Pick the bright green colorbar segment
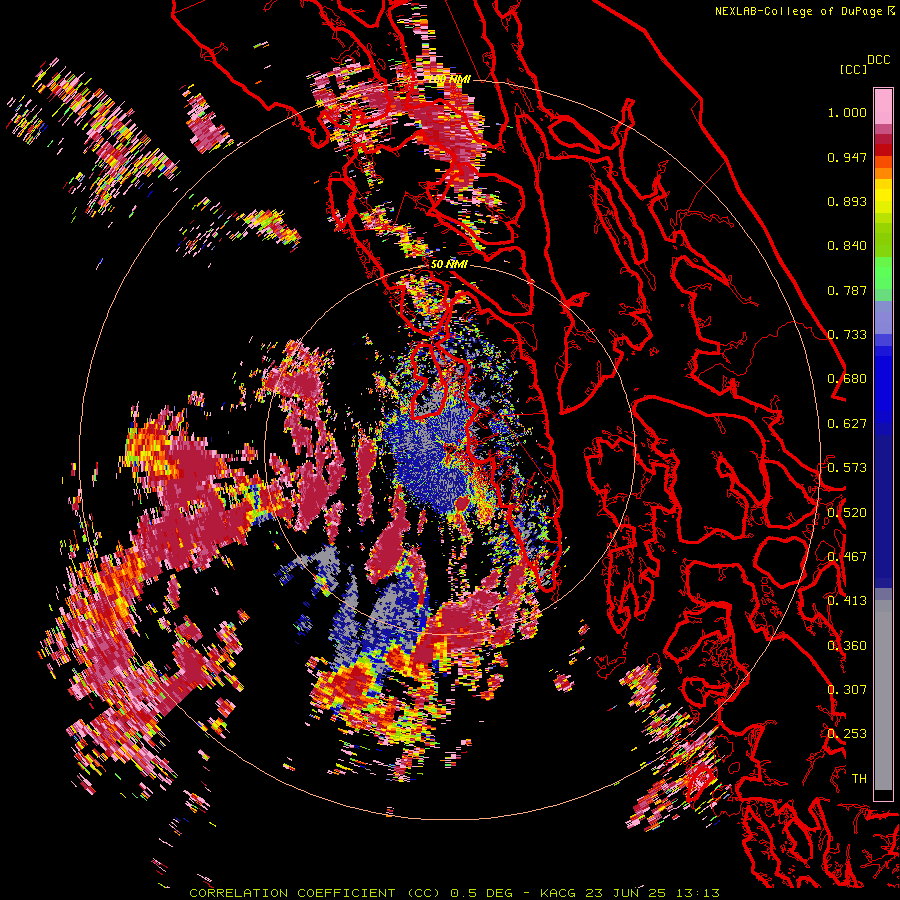This screenshot has height=900, width=900. point(883,273)
